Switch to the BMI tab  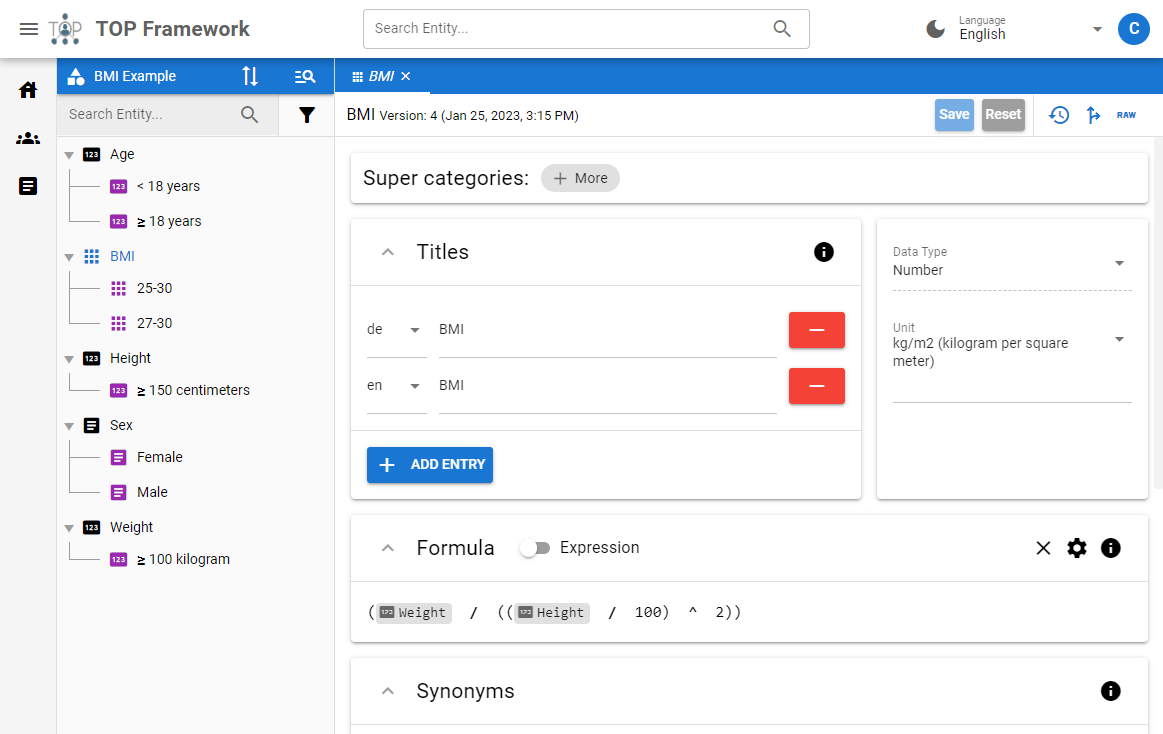380,76
